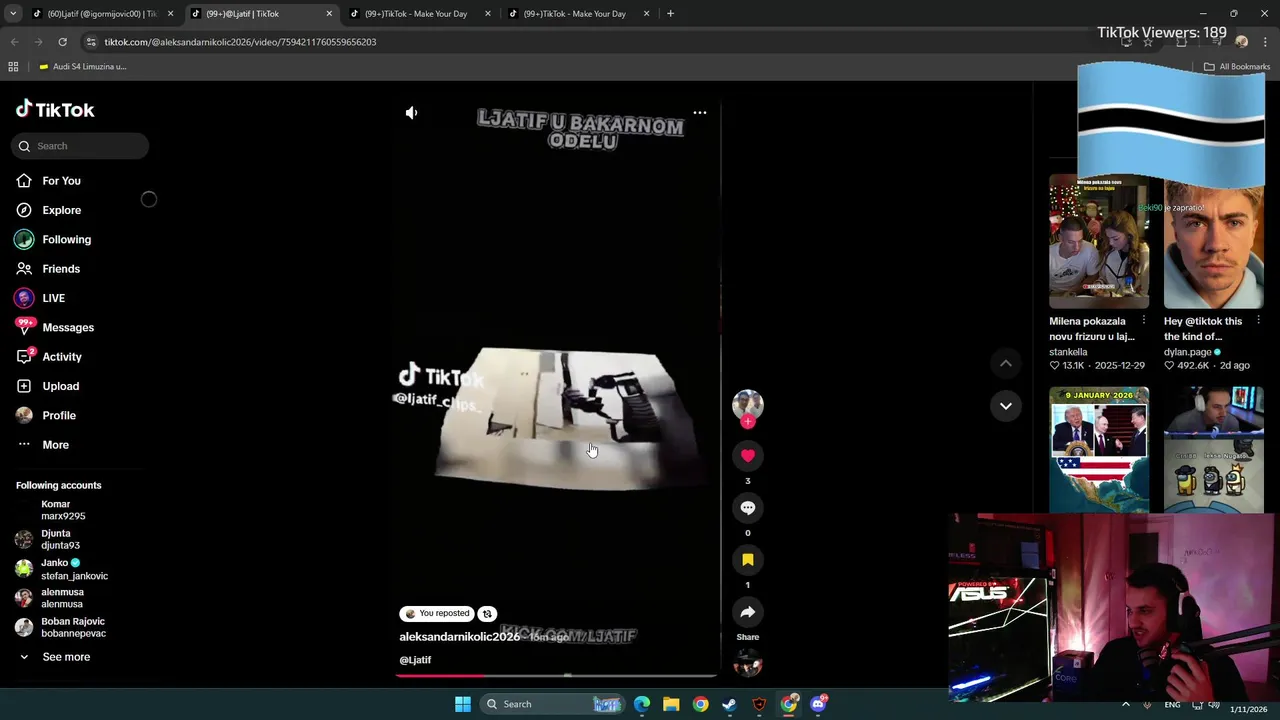Open alenmusa following account

62,598
